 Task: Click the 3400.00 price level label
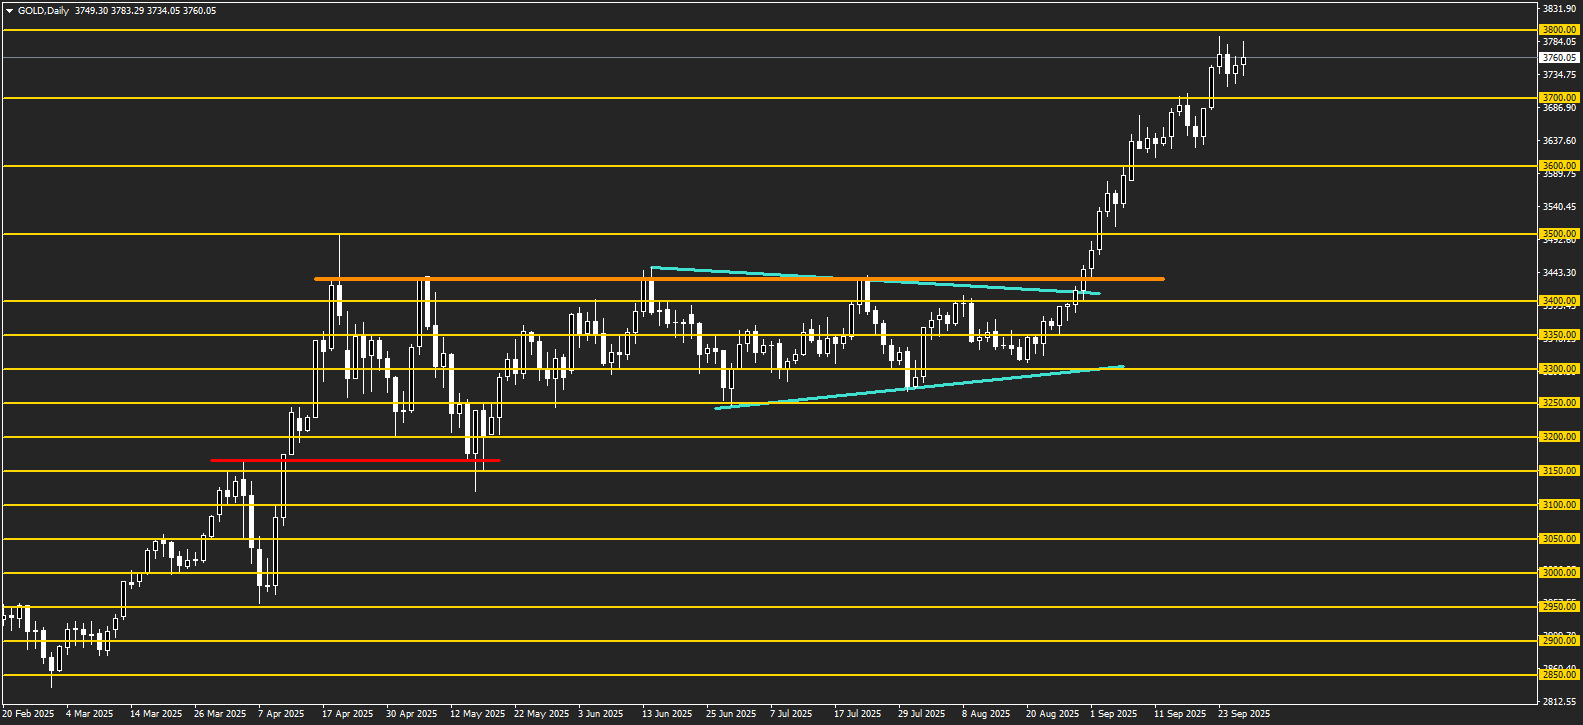[x=1560, y=301]
